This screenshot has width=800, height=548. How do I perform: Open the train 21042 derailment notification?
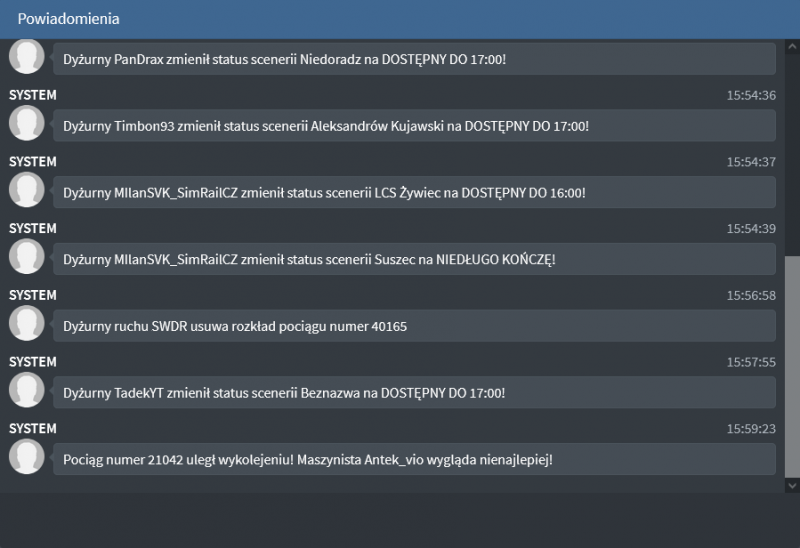[413, 460]
